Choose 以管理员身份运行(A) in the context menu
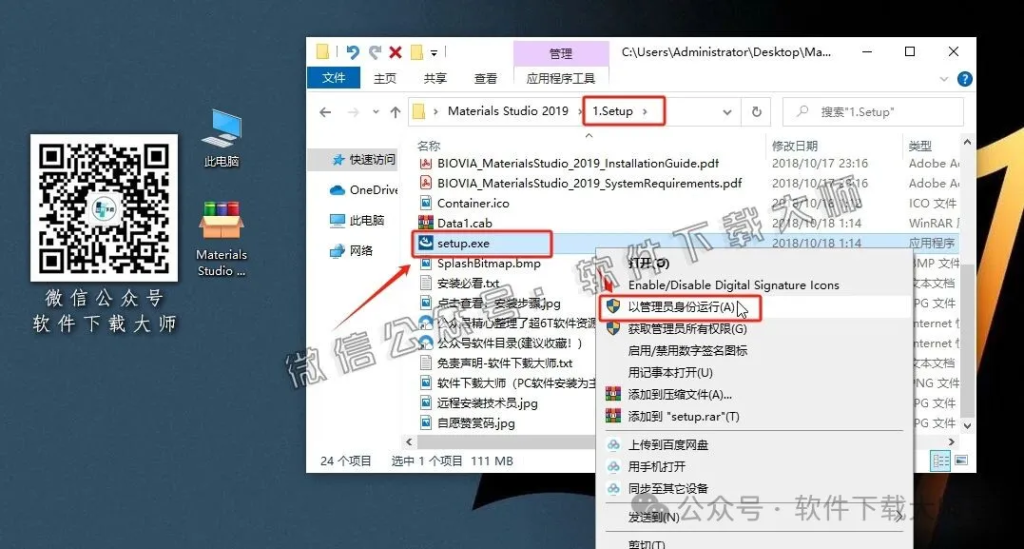Image resolution: width=1024 pixels, height=549 pixels. [681, 307]
